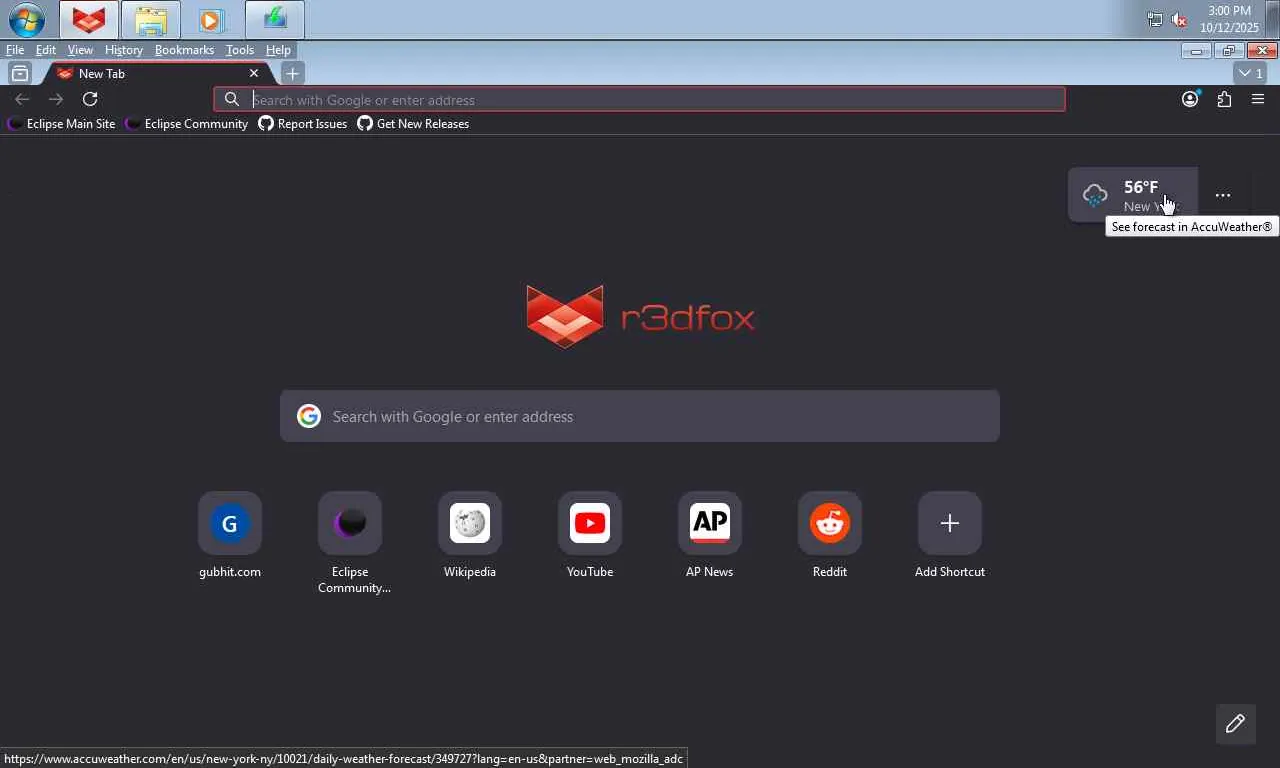Image resolution: width=1280 pixels, height=768 pixels.
Task: Open the View menu
Action: (x=80, y=50)
